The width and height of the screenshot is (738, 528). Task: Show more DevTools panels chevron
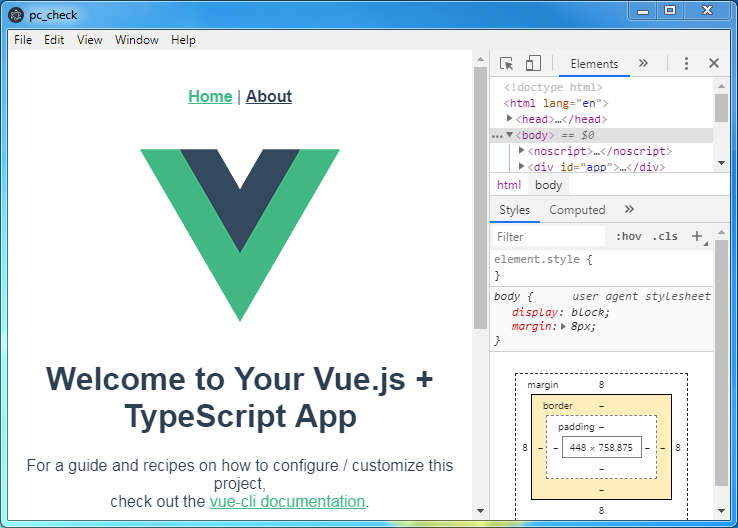pos(643,63)
